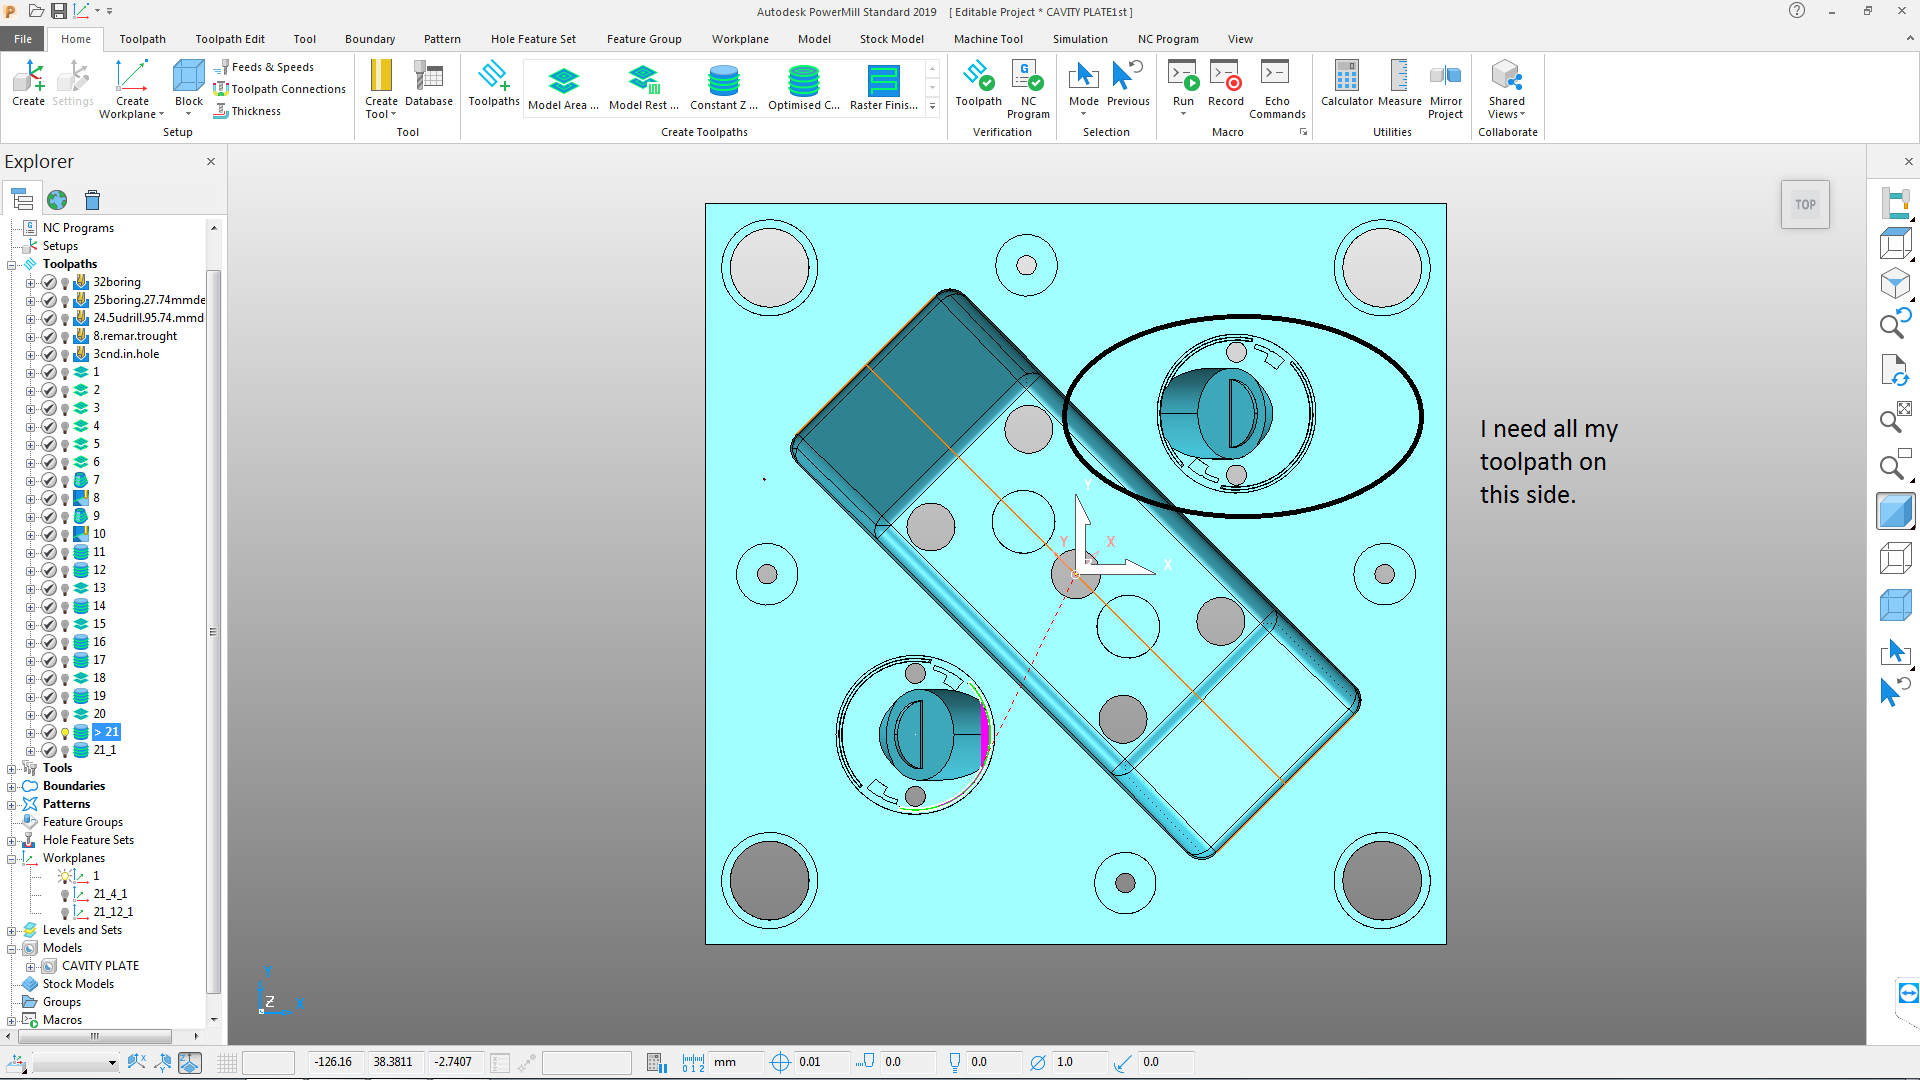
Task: Collapse the Toolpaths tree branch
Action: 12,264
